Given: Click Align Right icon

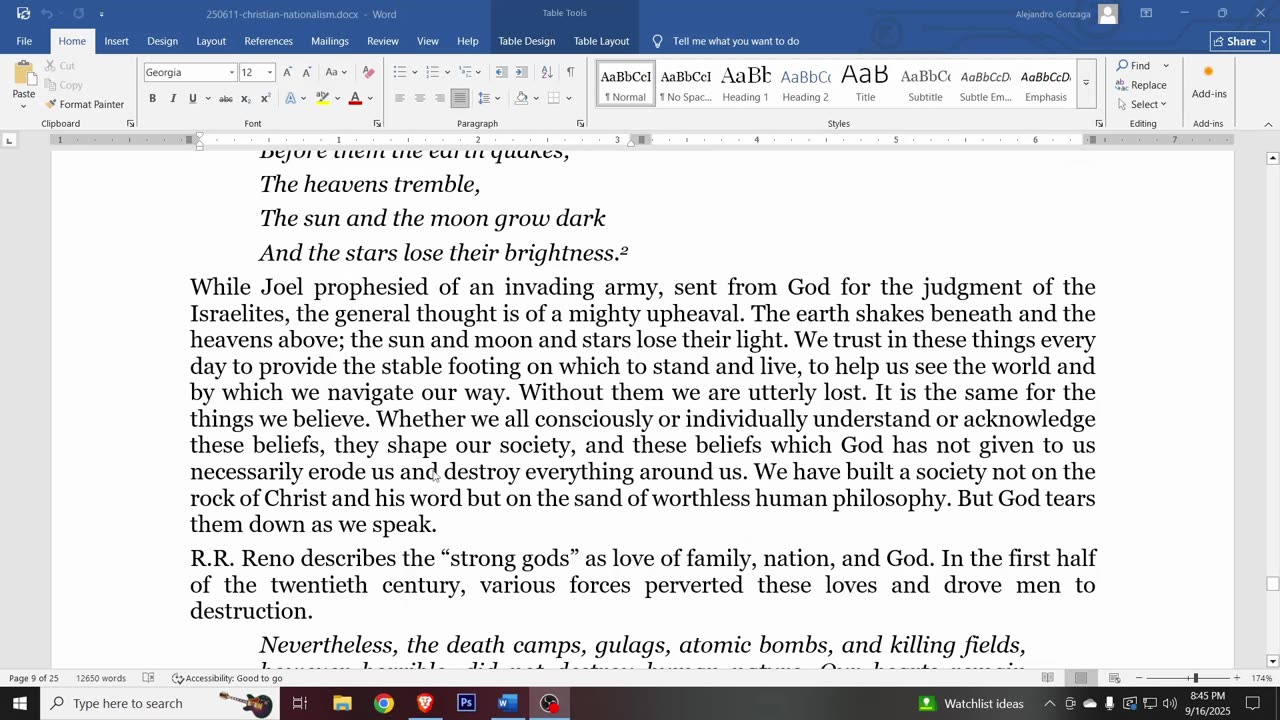Looking at the screenshot, I should point(440,98).
